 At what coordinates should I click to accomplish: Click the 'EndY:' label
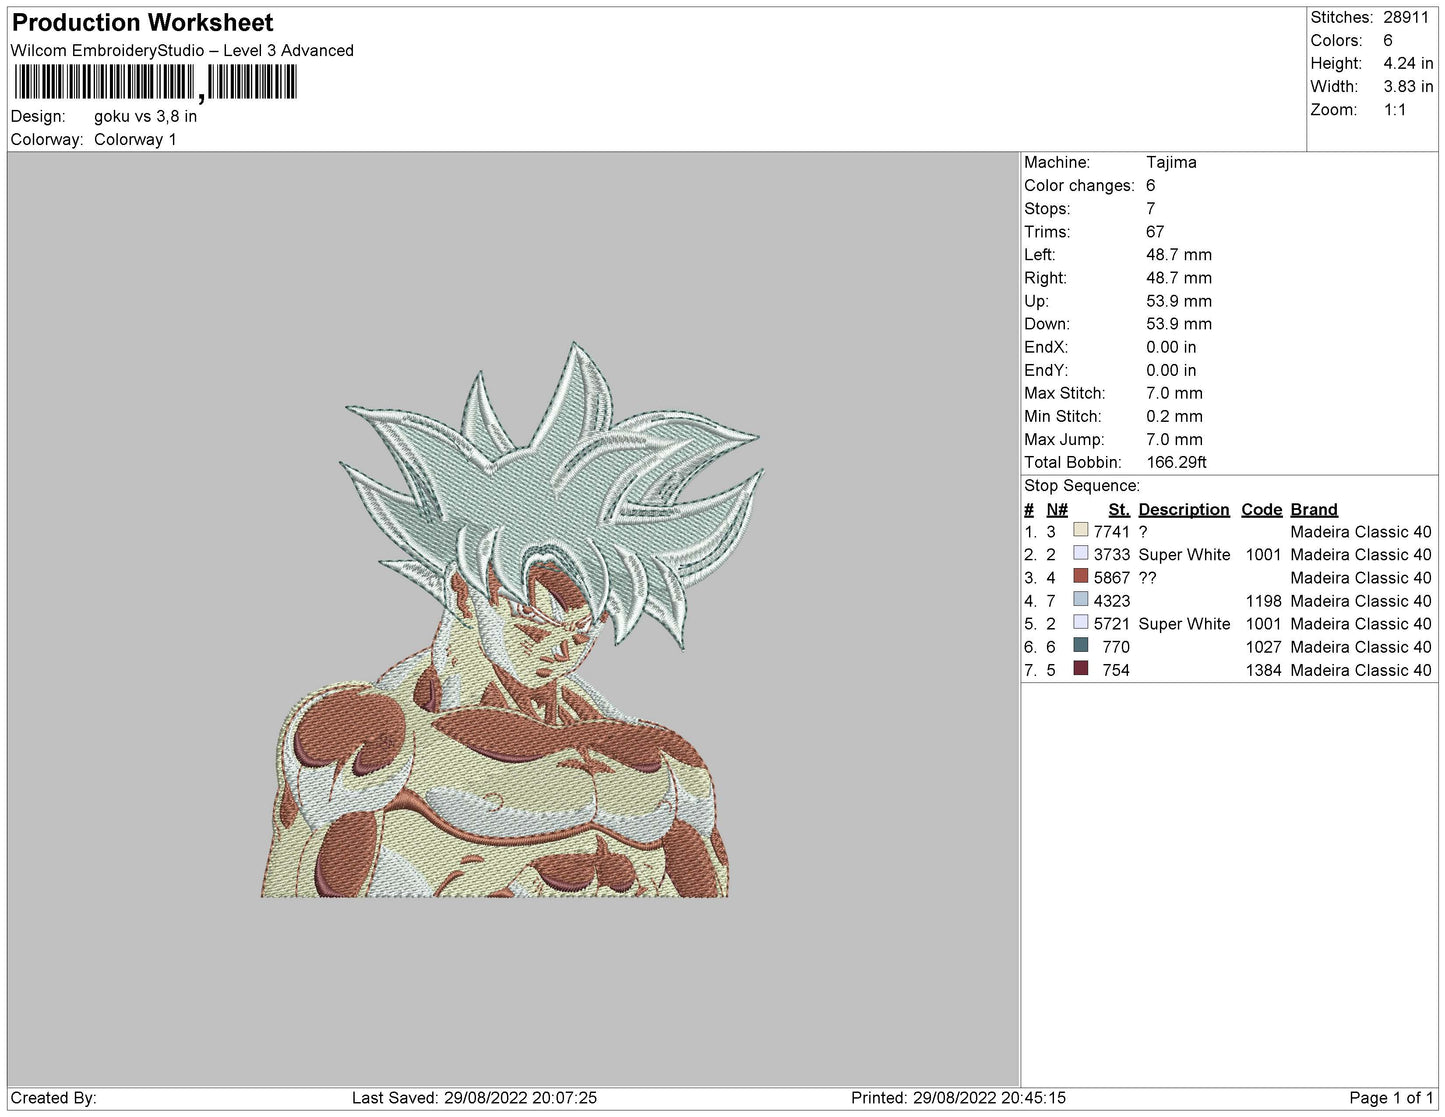[1046, 369]
